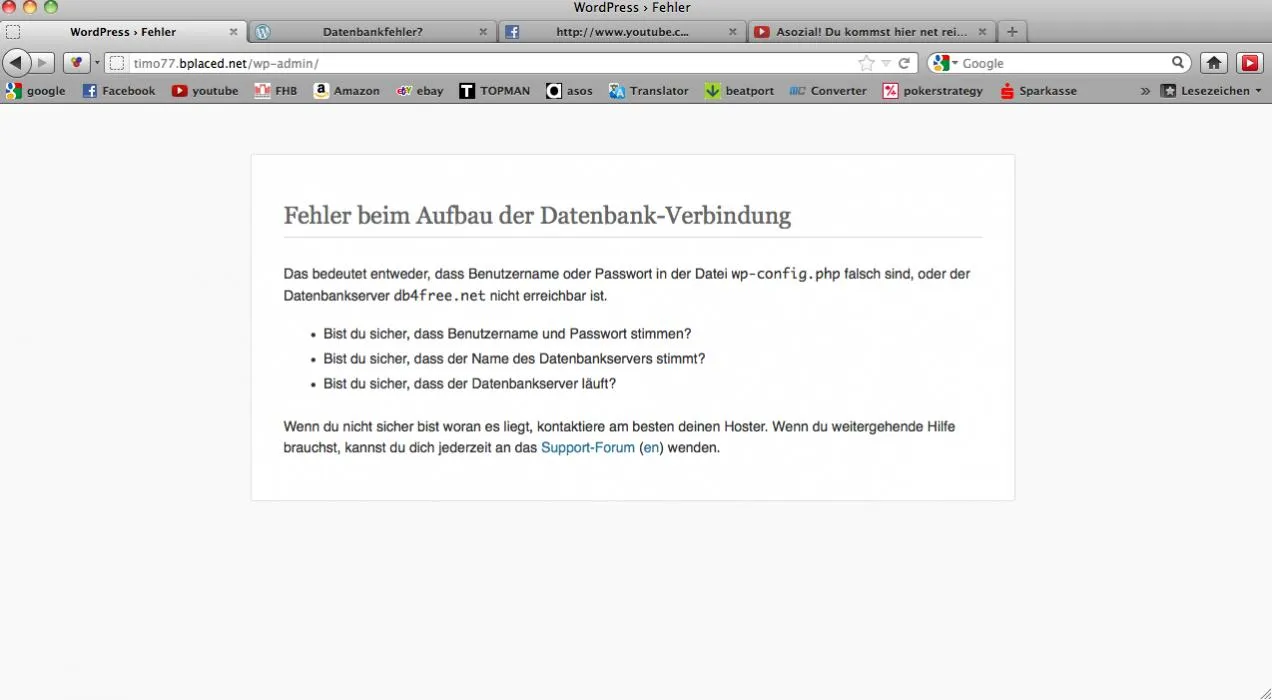Open the Translator bookmark
The height and width of the screenshot is (700, 1272).
(649, 91)
